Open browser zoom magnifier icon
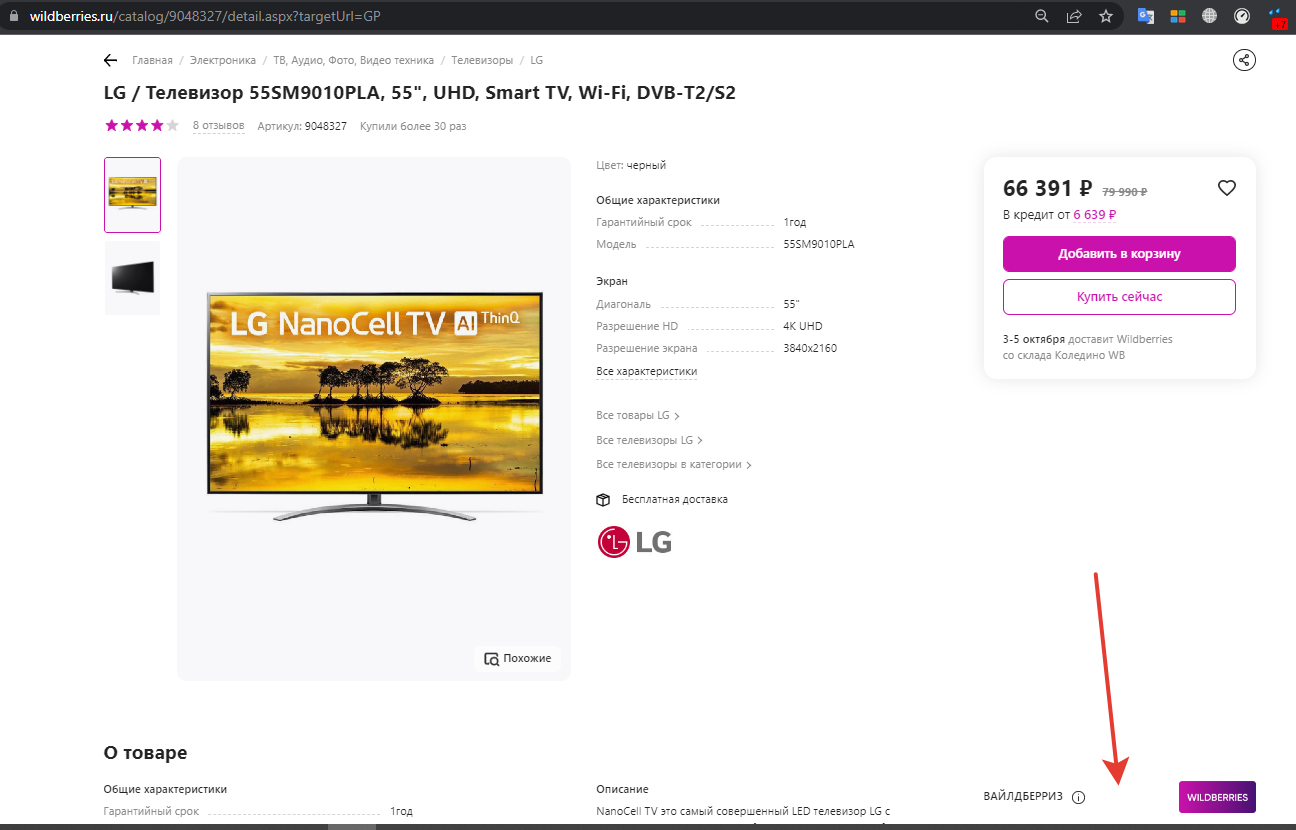This screenshot has height=830, width=1296. (1042, 16)
